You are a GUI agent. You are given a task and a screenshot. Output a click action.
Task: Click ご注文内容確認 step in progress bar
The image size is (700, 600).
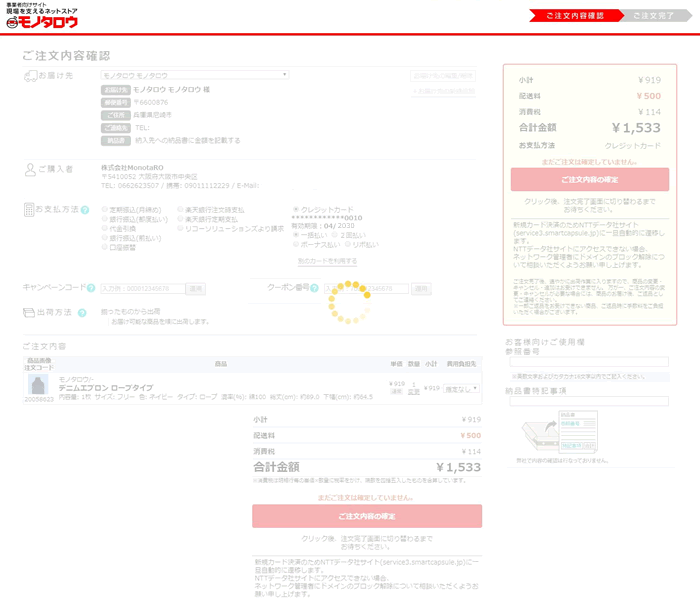(x=575, y=16)
